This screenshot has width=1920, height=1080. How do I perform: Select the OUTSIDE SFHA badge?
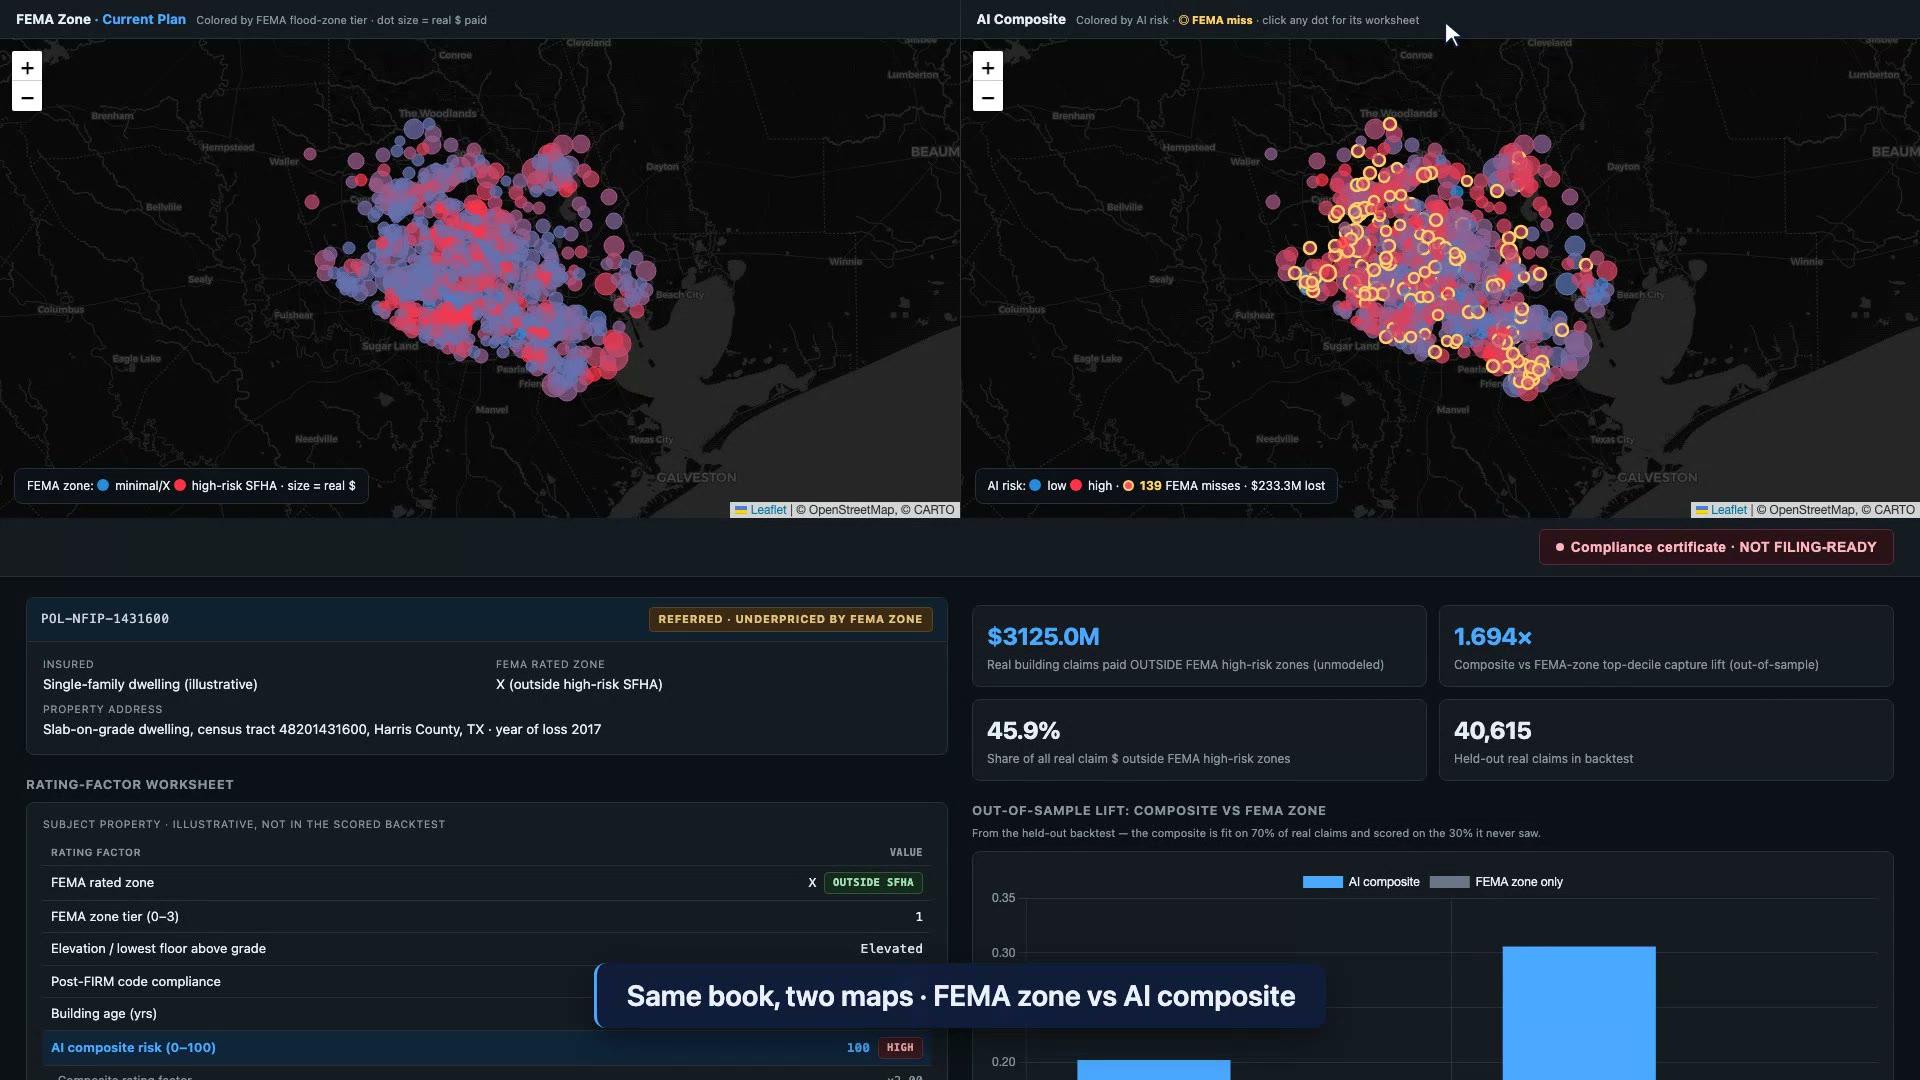pyautogui.click(x=873, y=882)
